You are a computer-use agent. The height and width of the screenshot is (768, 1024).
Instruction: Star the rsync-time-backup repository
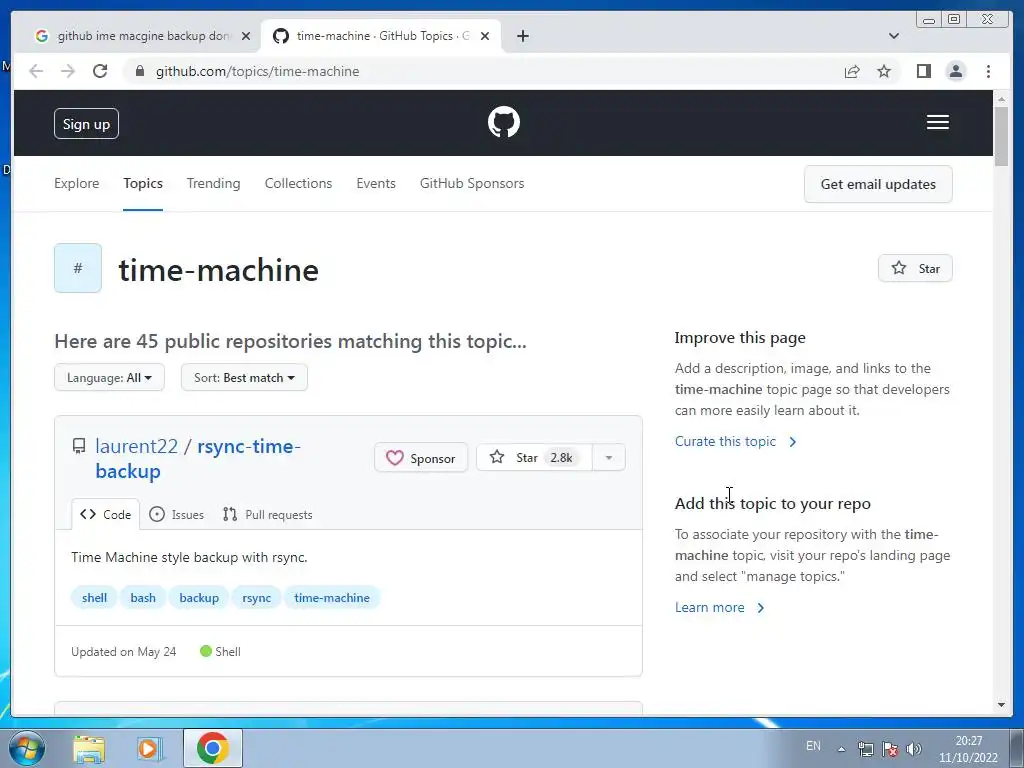pos(534,458)
